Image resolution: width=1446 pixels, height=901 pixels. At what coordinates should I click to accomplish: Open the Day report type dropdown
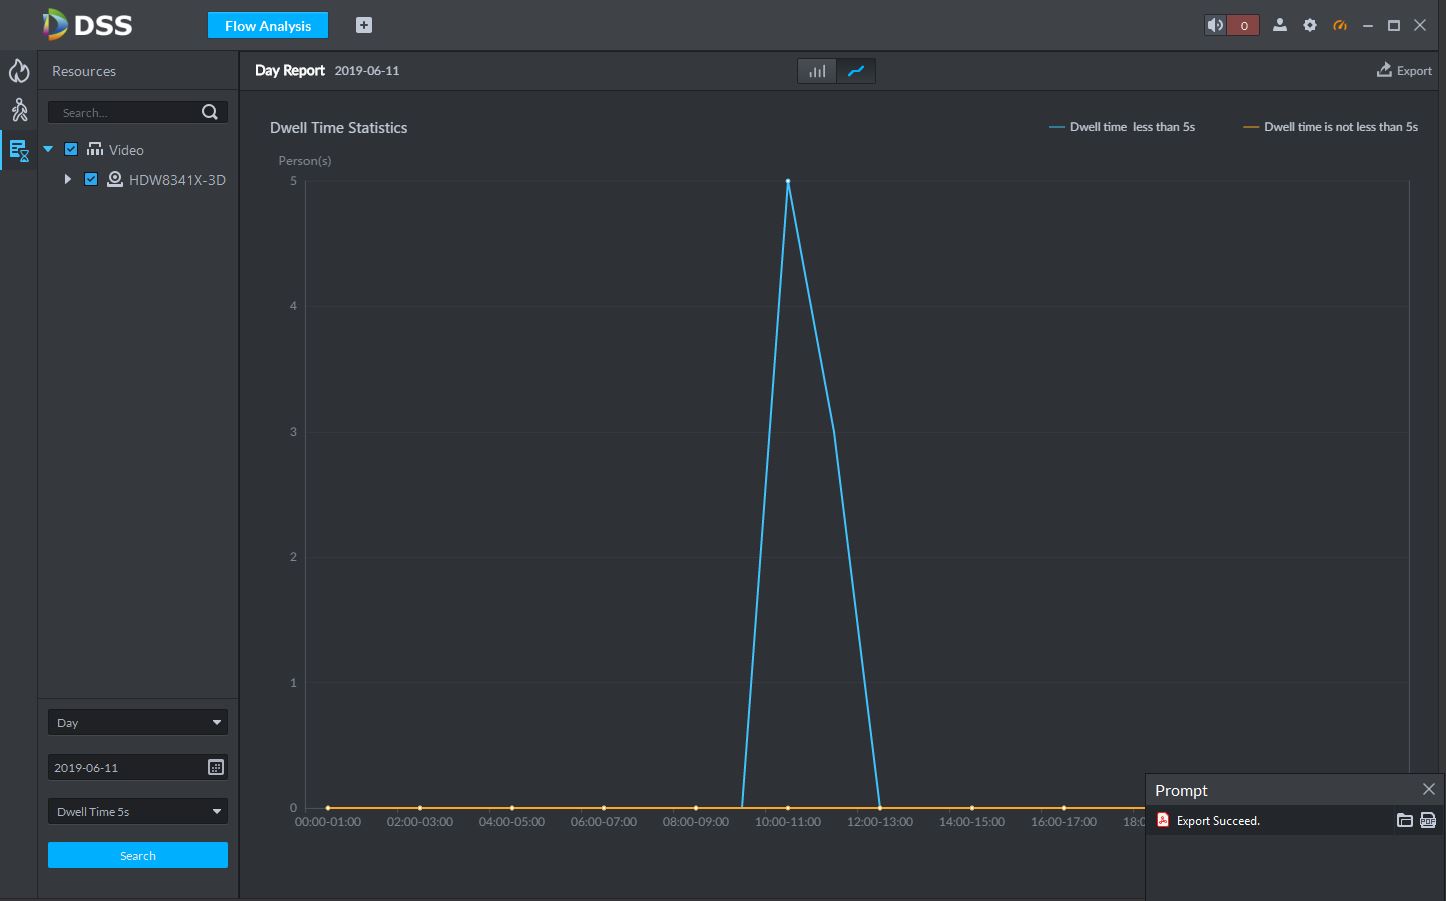(x=138, y=723)
